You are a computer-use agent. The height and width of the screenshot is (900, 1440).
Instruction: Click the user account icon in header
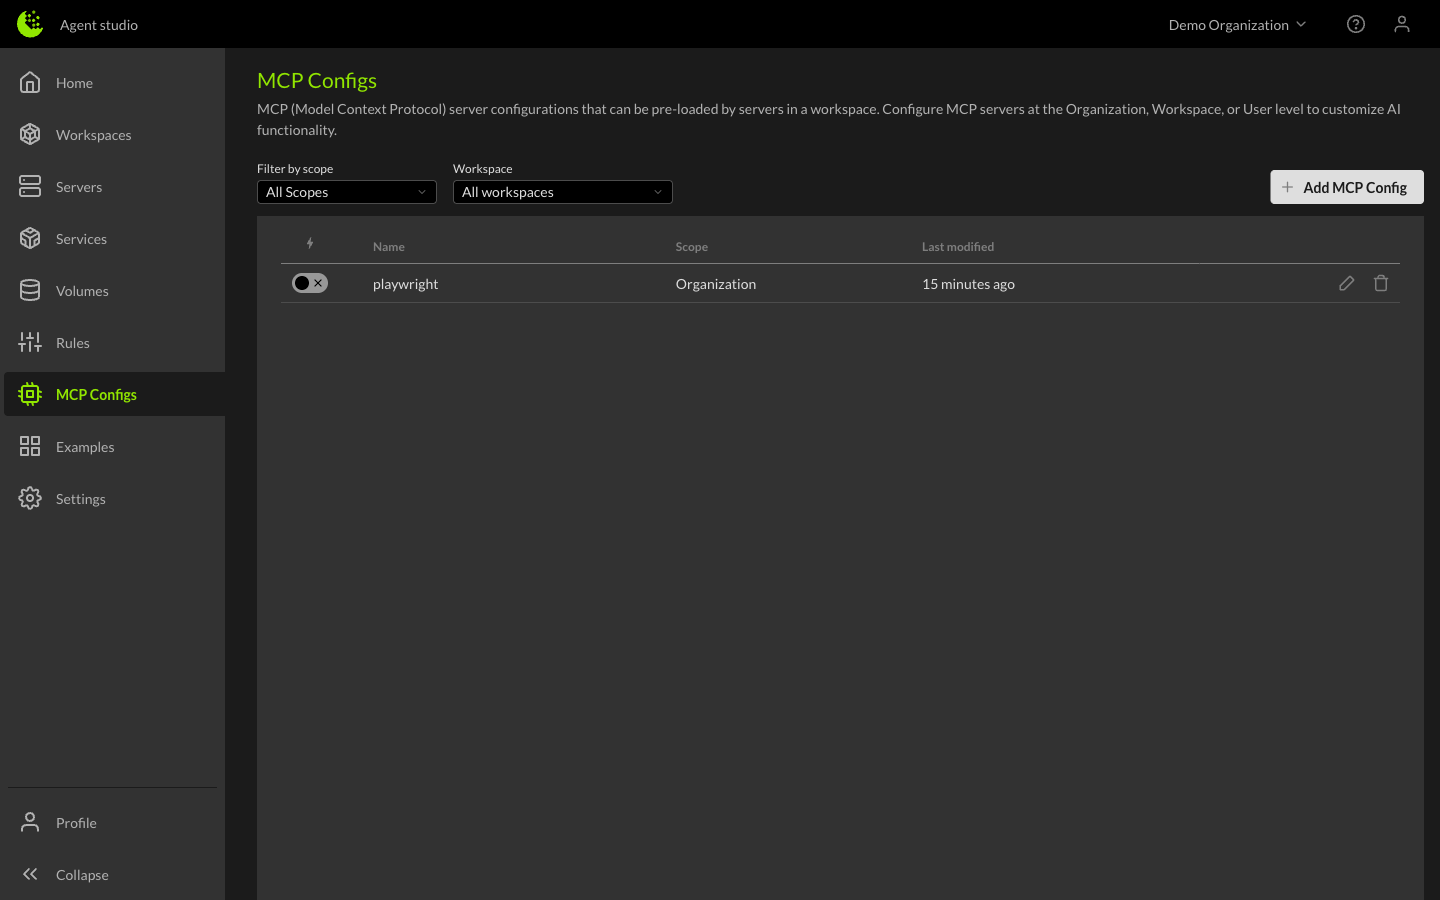pos(1401,24)
